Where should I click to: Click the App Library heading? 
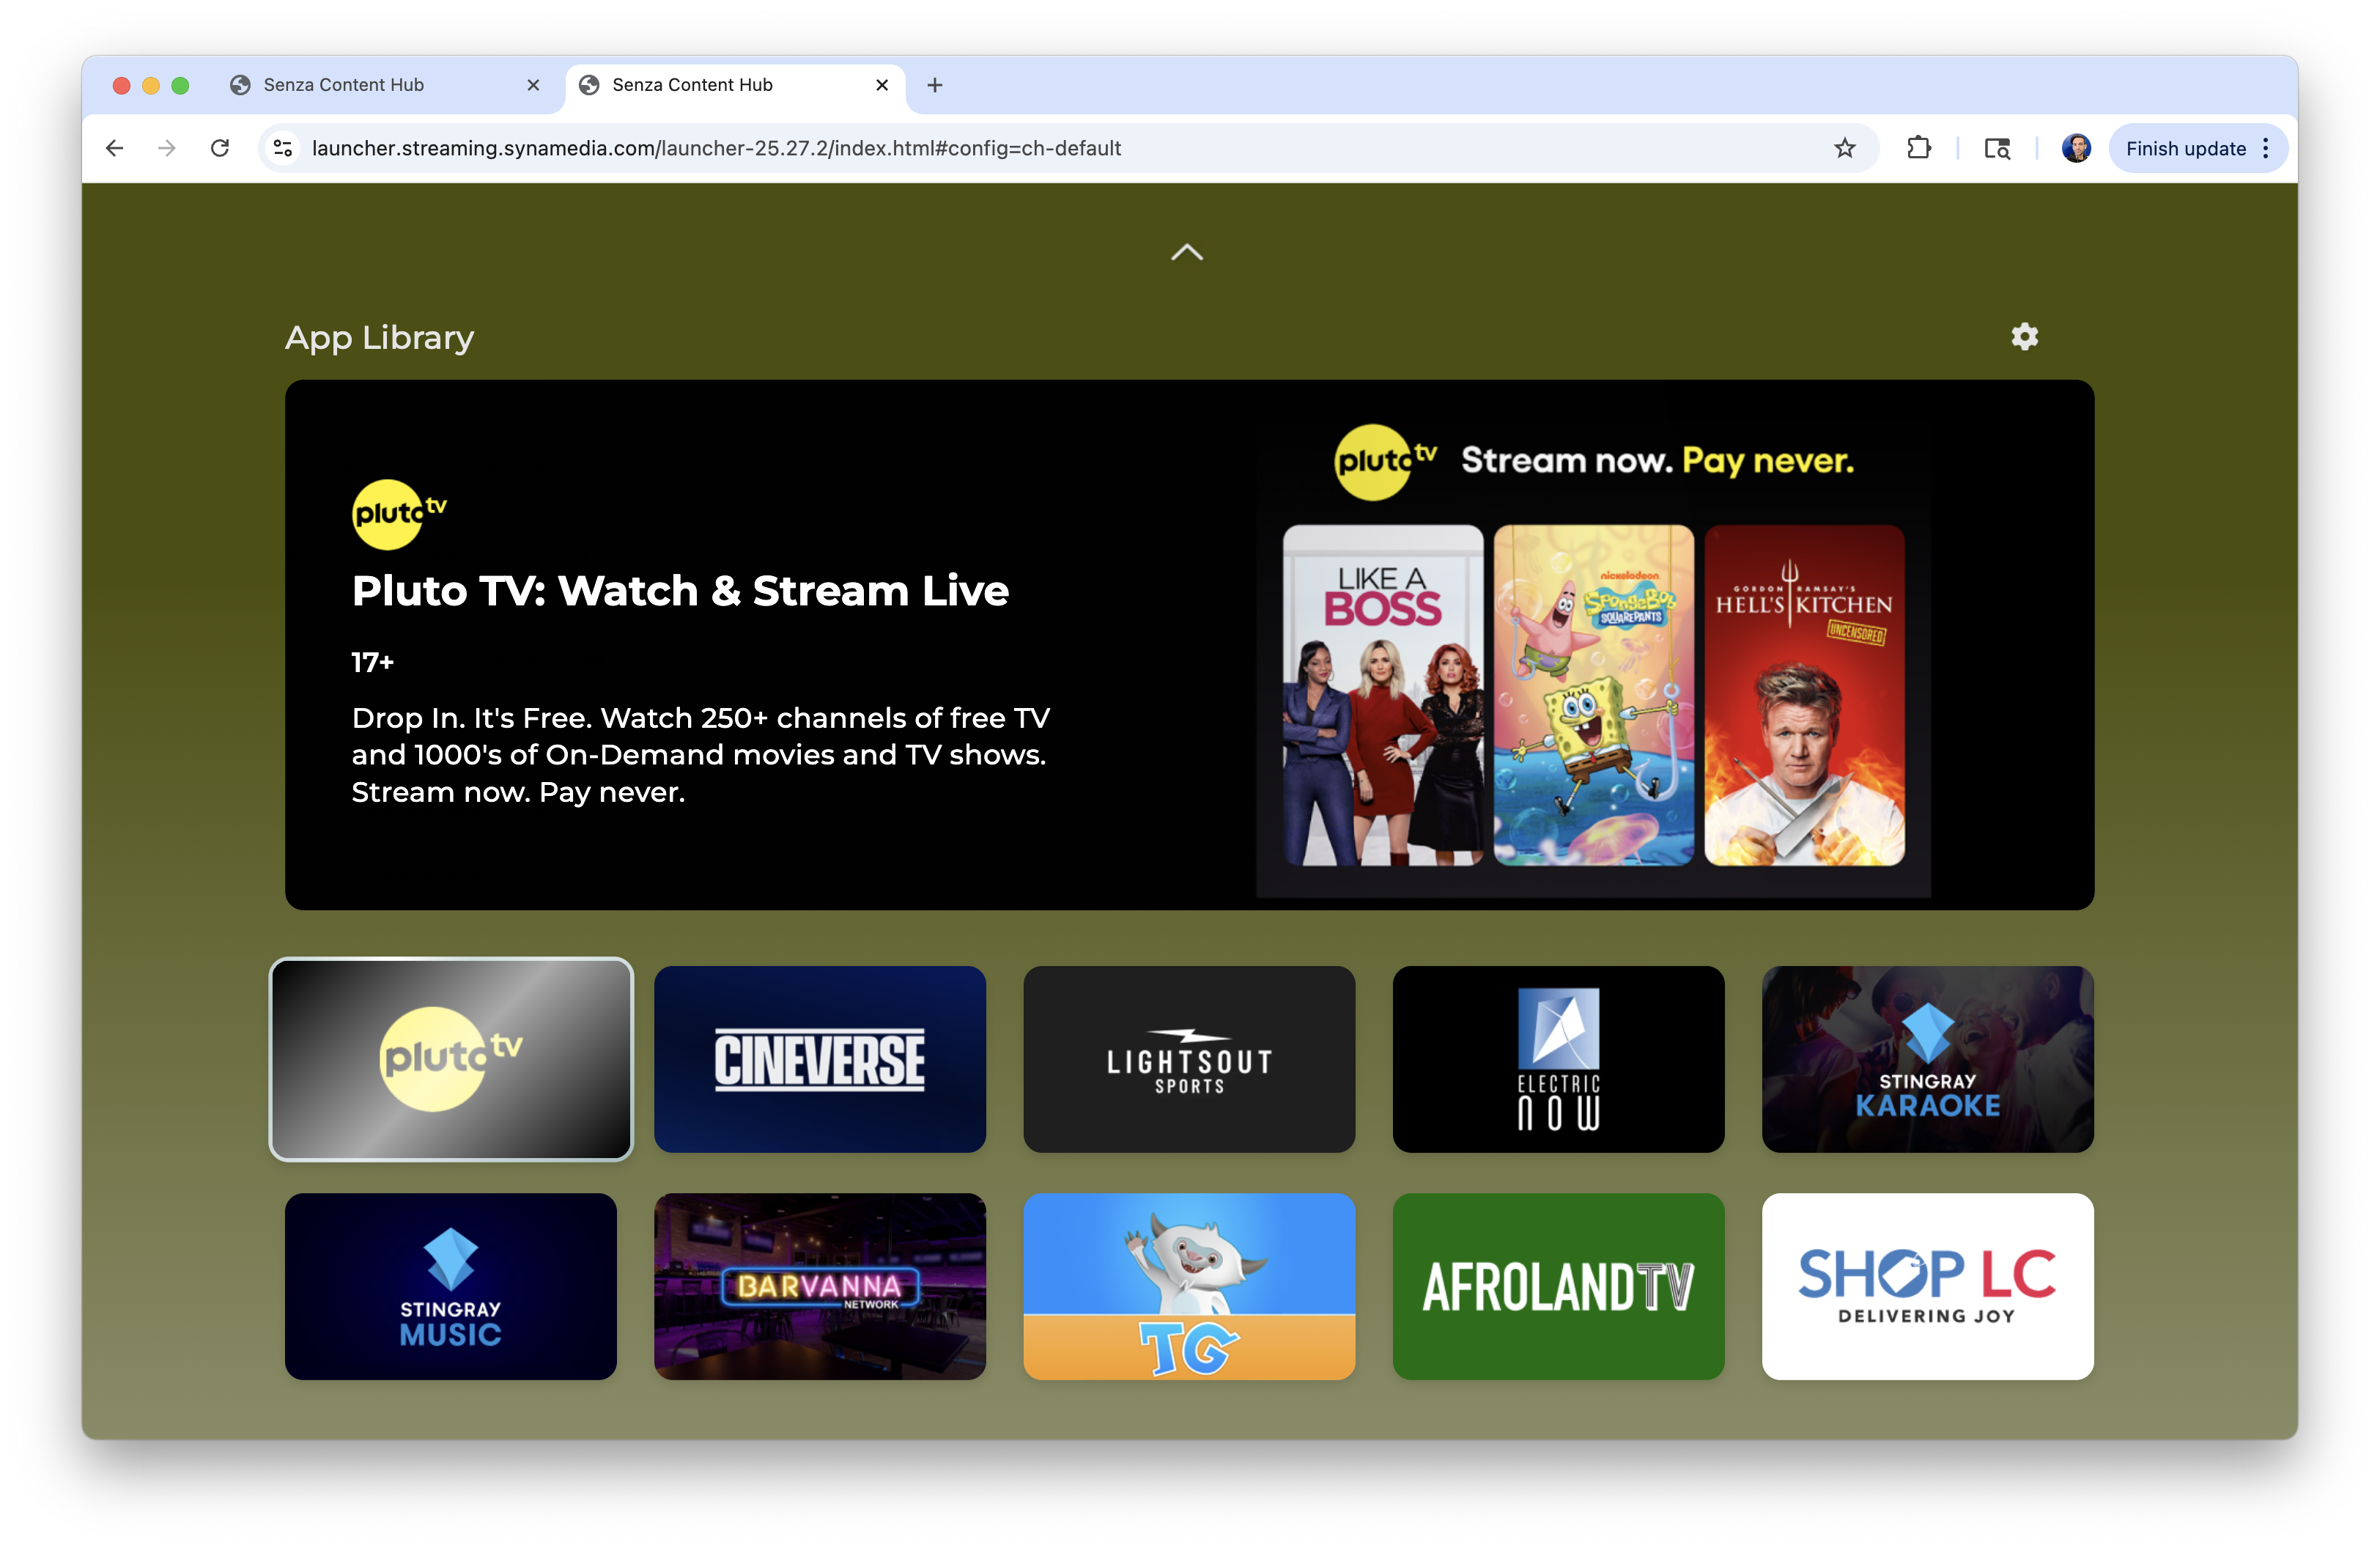(x=379, y=338)
